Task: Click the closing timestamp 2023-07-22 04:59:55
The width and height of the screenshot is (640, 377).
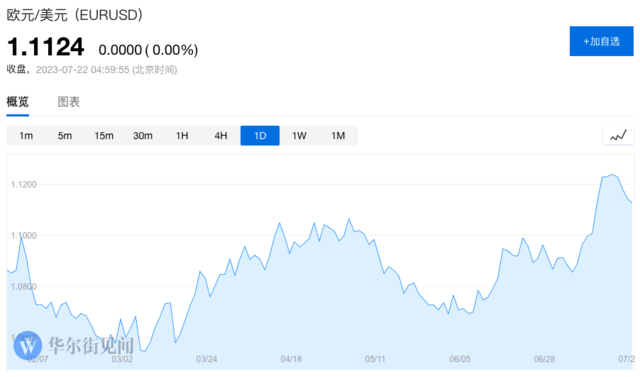Action: pos(82,70)
